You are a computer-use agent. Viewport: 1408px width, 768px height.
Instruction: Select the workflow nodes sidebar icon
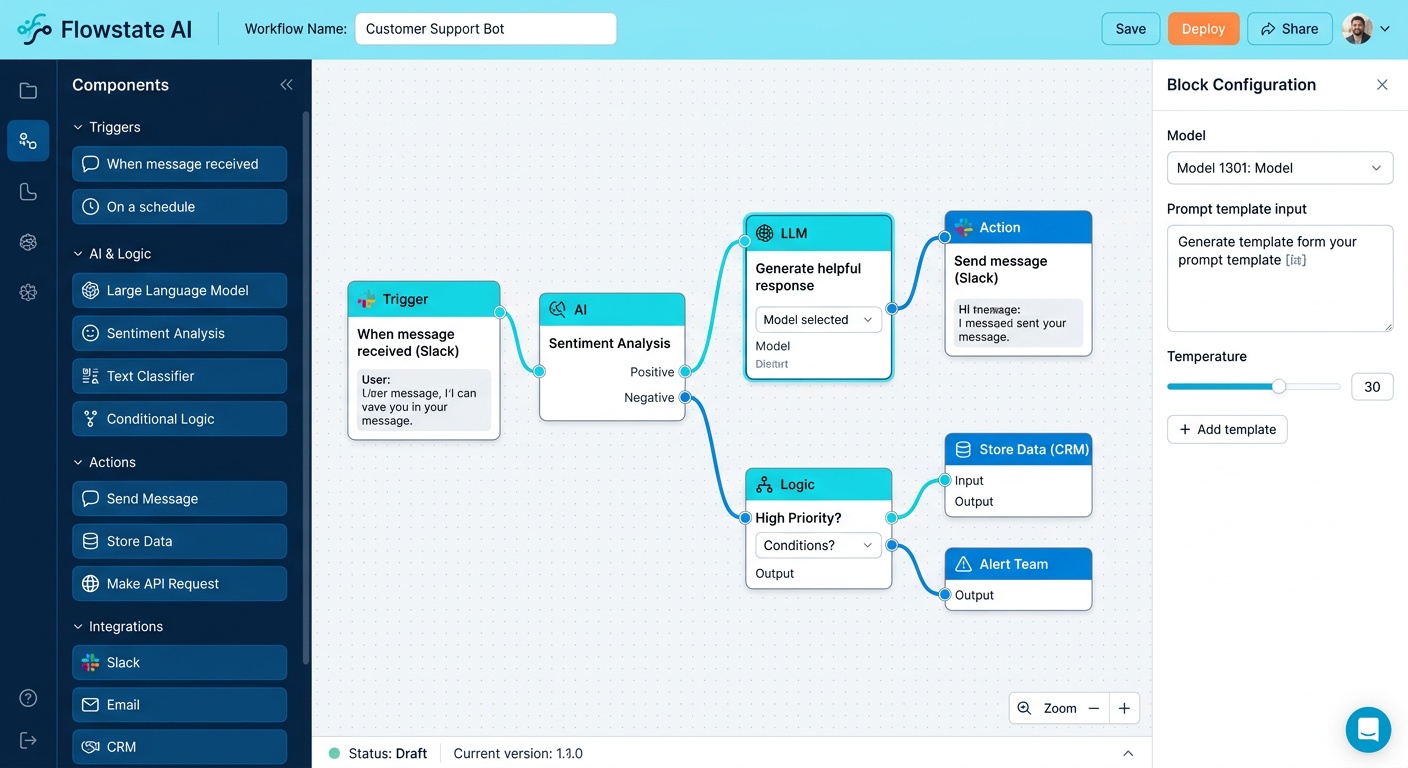coord(28,141)
